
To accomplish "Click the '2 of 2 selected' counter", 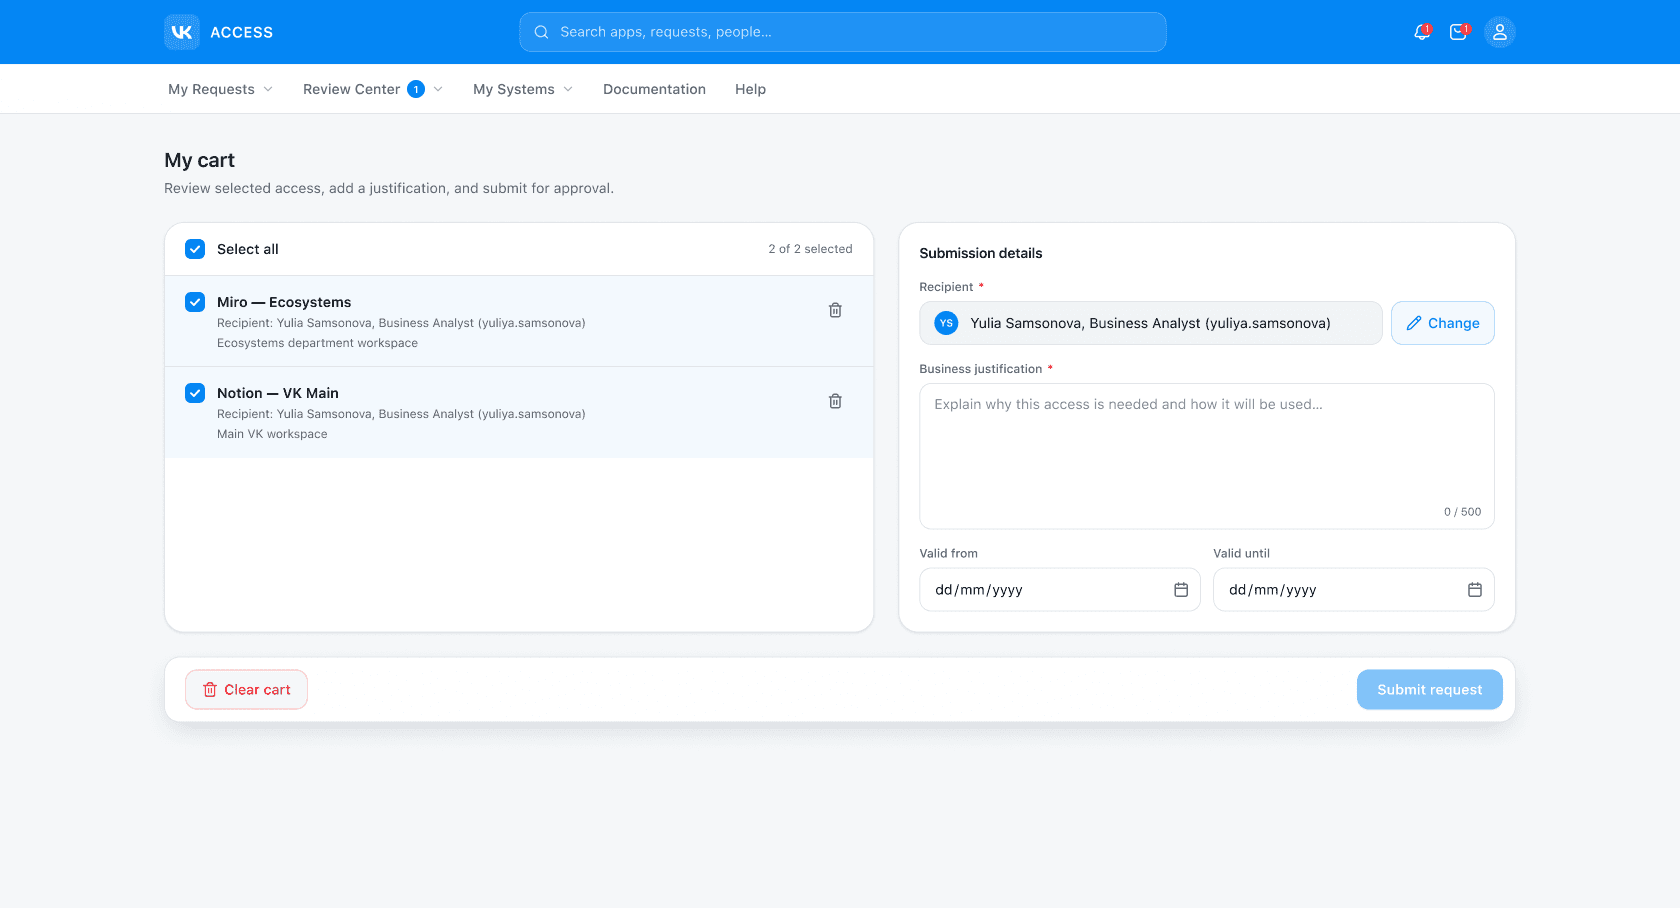I will pos(810,249).
